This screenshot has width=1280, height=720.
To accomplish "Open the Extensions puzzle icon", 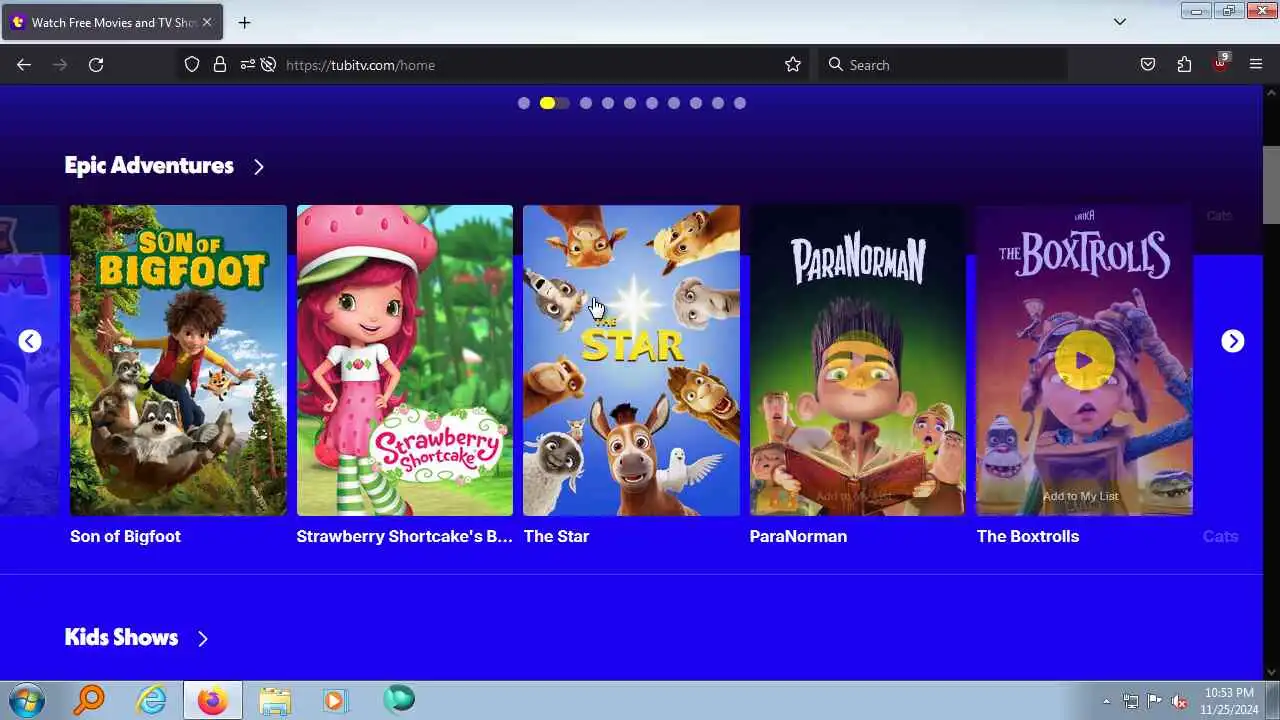I will (x=1184, y=65).
